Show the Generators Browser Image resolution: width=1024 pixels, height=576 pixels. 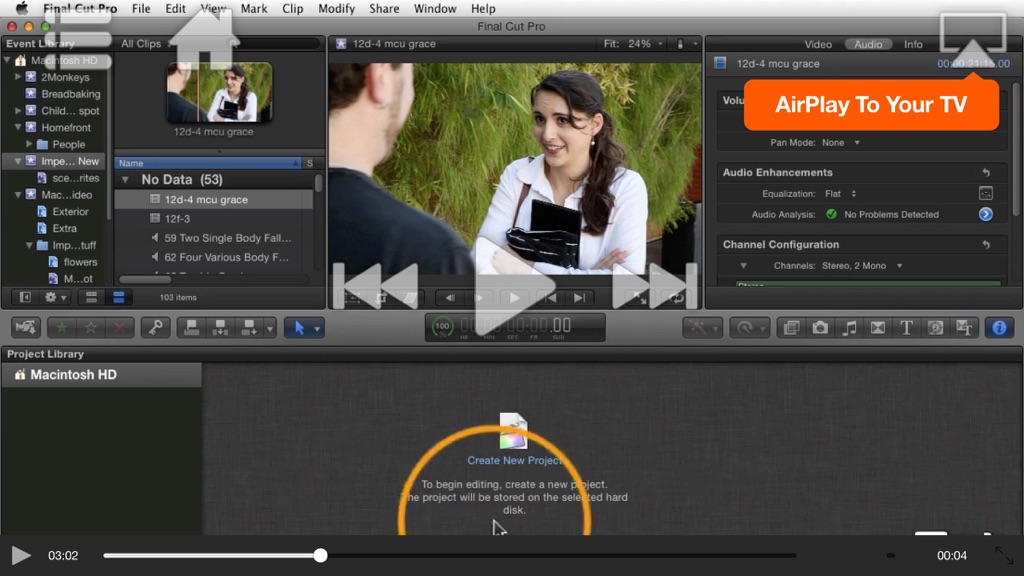point(935,327)
